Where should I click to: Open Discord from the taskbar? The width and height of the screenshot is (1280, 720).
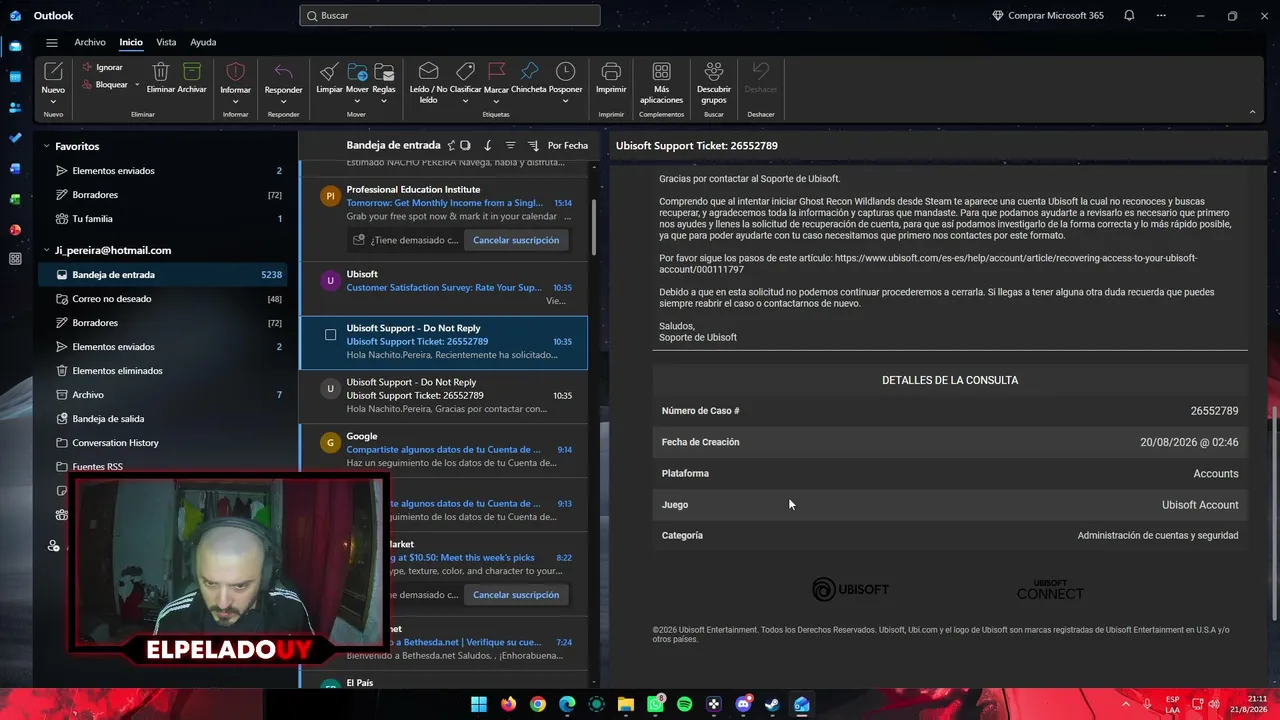743,704
